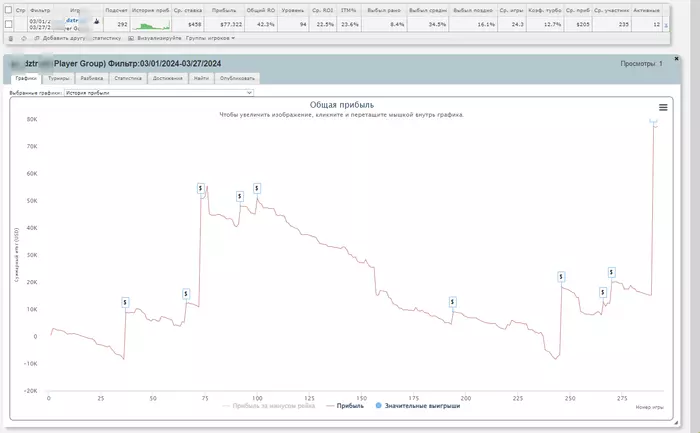Sort by the 'Ср. ставка' column header
This screenshot has height=433, width=700.
(x=188, y=10)
